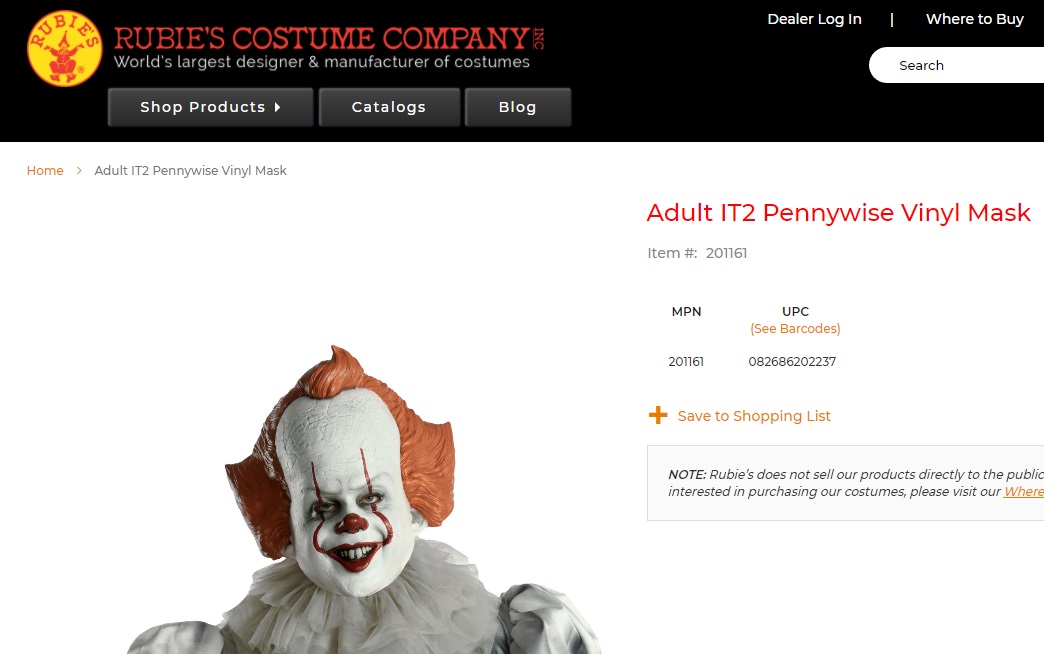Click the UPC number 082686202237
The image size is (1044, 654).
click(792, 362)
